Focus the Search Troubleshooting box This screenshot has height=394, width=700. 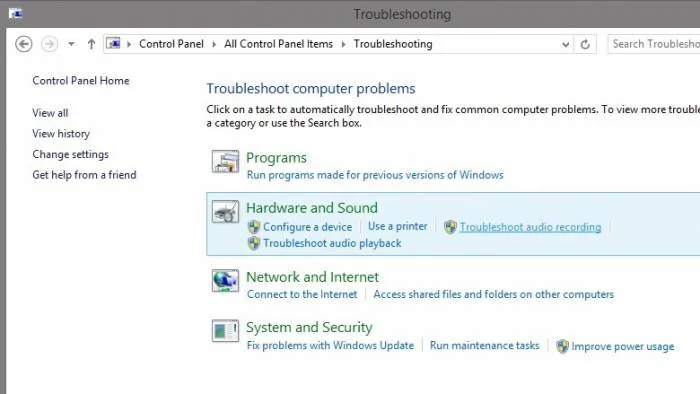coord(654,44)
